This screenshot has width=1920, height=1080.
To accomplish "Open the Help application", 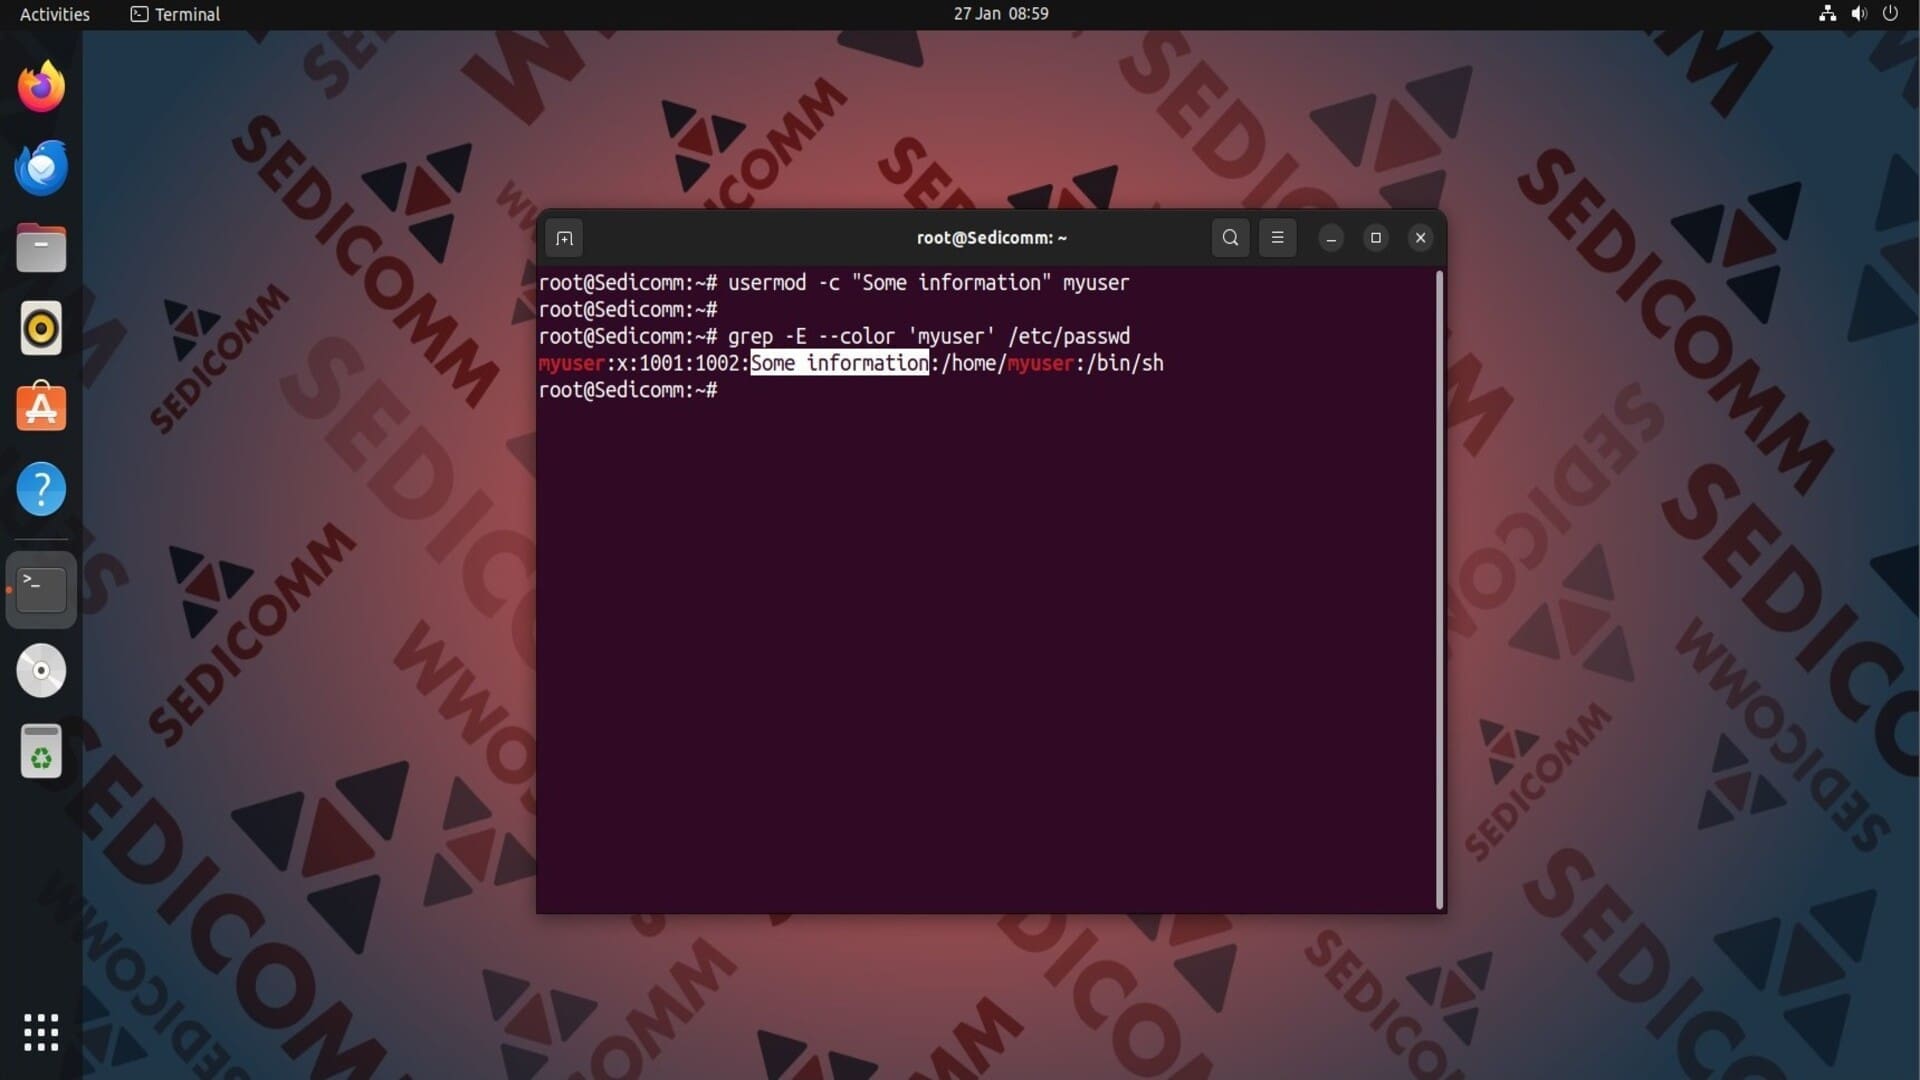I will click(x=41, y=489).
